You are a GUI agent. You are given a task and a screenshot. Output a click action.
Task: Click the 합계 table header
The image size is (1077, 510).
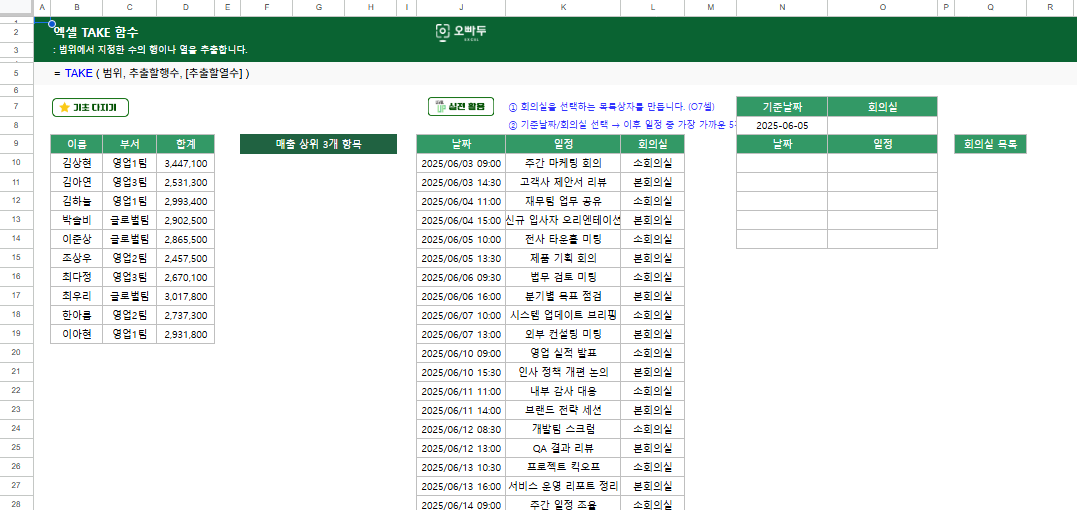click(185, 144)
